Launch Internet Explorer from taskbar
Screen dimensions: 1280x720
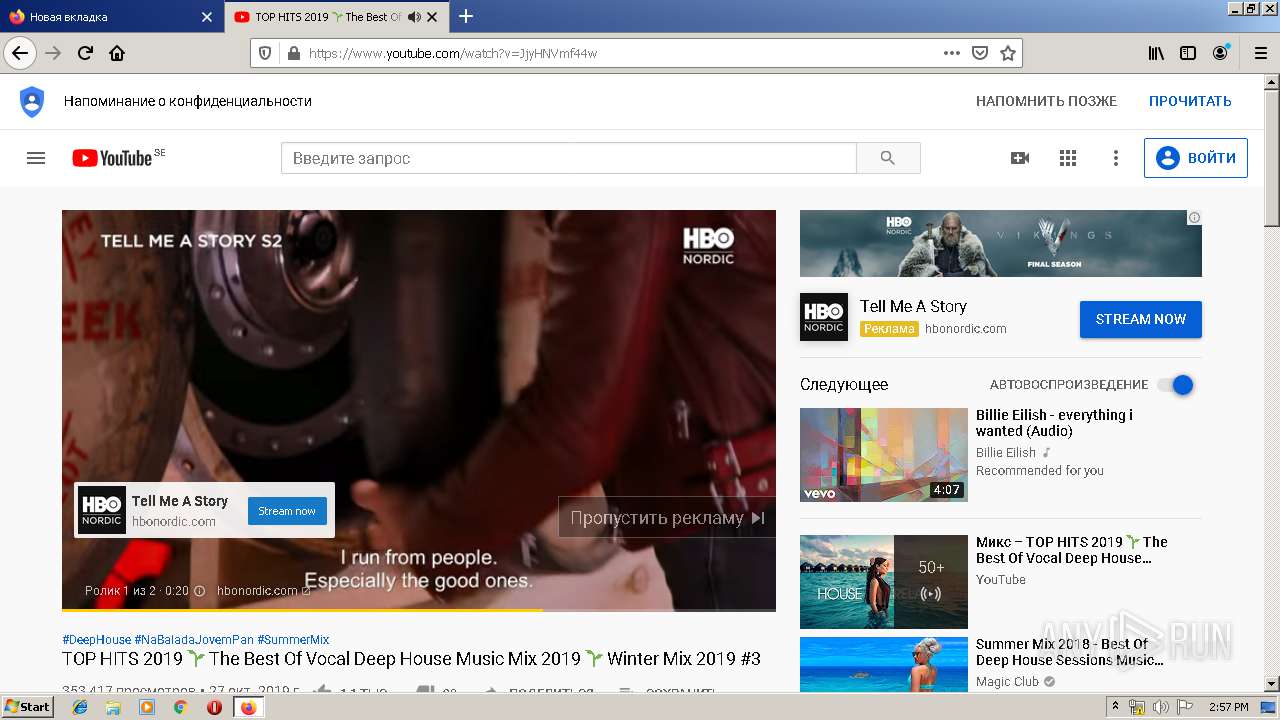80,707
